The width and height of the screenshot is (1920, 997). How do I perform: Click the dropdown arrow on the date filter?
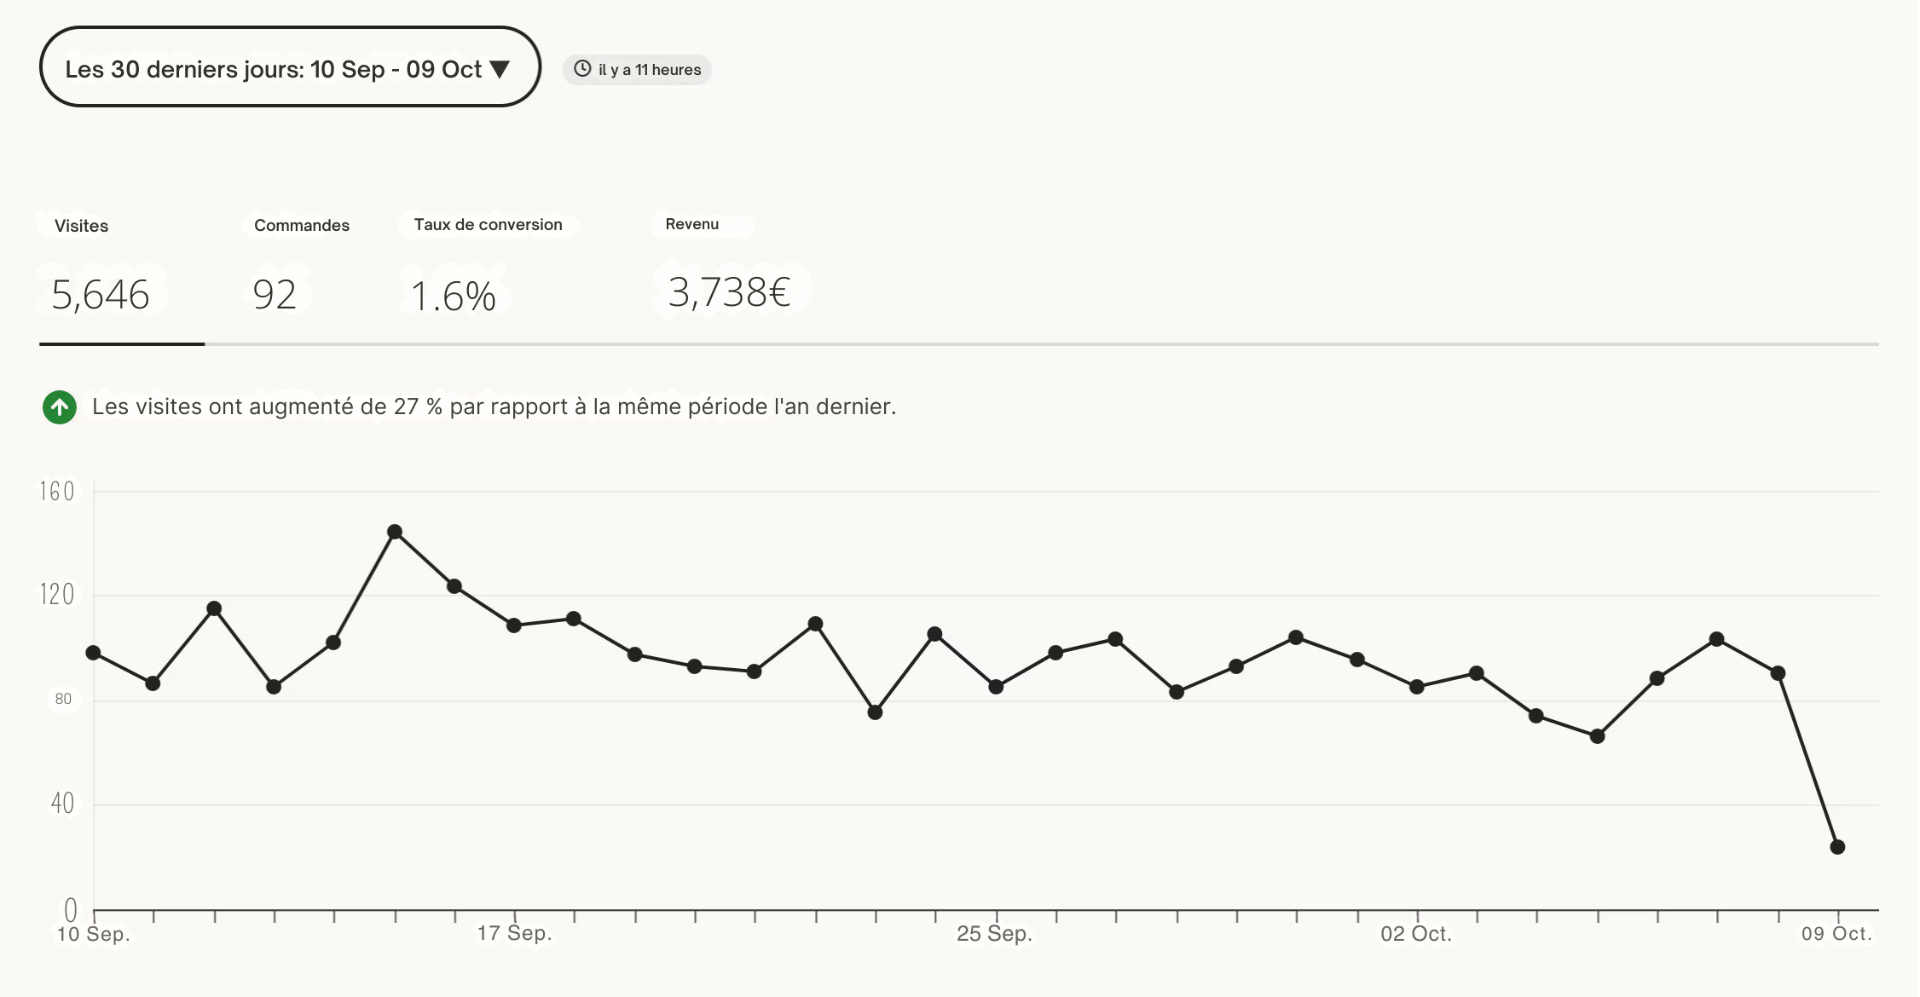coord(500,68)
